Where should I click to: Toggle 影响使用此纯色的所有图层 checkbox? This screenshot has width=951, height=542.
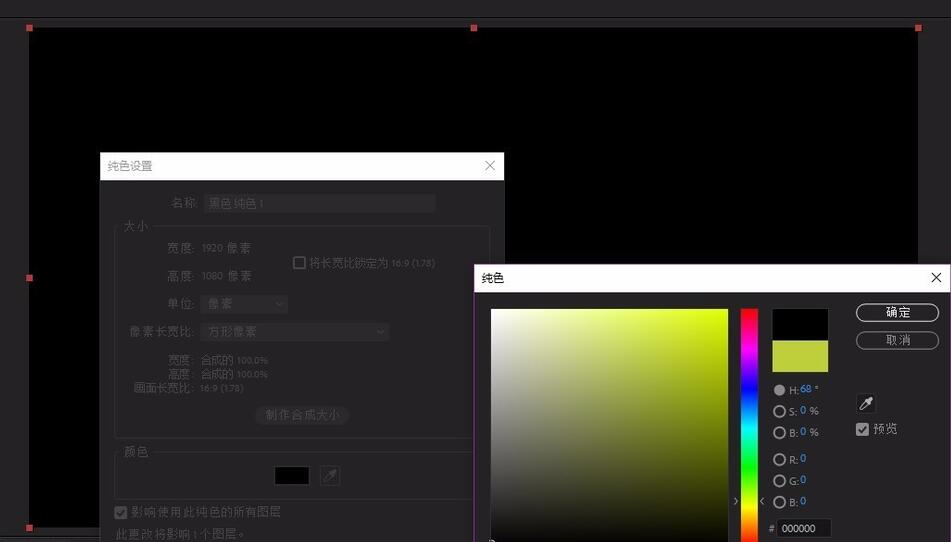click(121, 512)
